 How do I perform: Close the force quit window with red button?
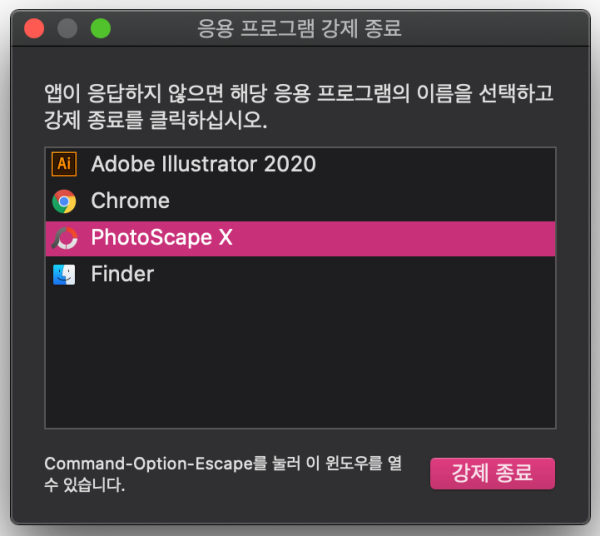[34, 28]
